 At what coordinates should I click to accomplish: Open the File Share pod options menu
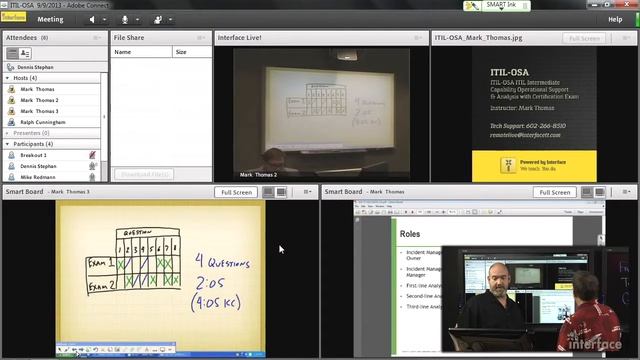(201, 38)
